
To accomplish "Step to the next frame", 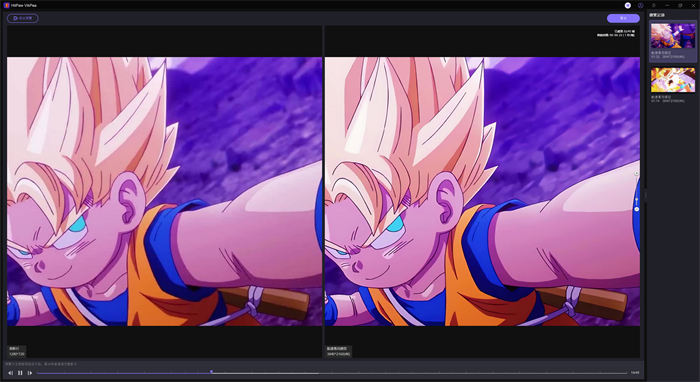I will click(x=29, y=373).
